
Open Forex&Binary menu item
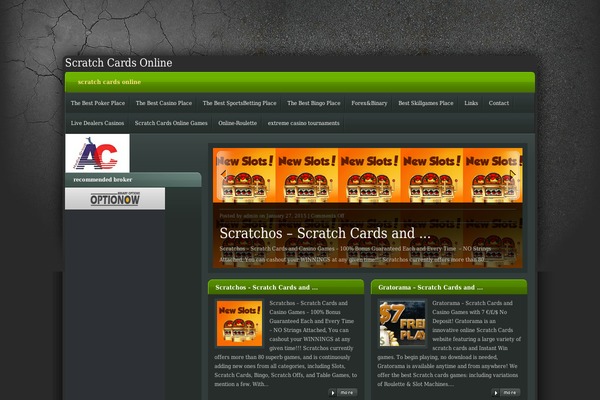click(x=369, y=103)
